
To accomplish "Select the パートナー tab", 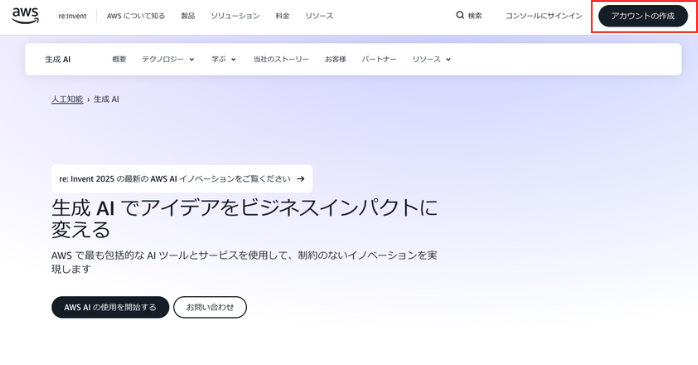I will (x=379, y=59).
